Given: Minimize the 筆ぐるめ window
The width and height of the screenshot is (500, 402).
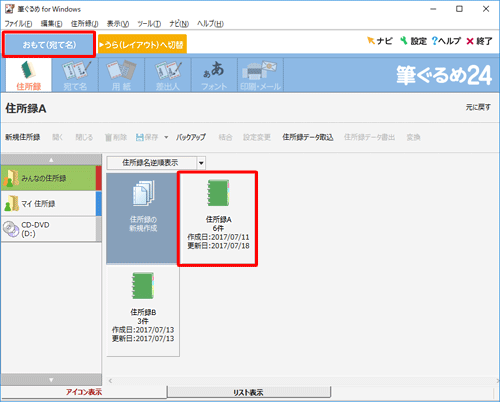Looking at the screenshot, I should point(433,9).
